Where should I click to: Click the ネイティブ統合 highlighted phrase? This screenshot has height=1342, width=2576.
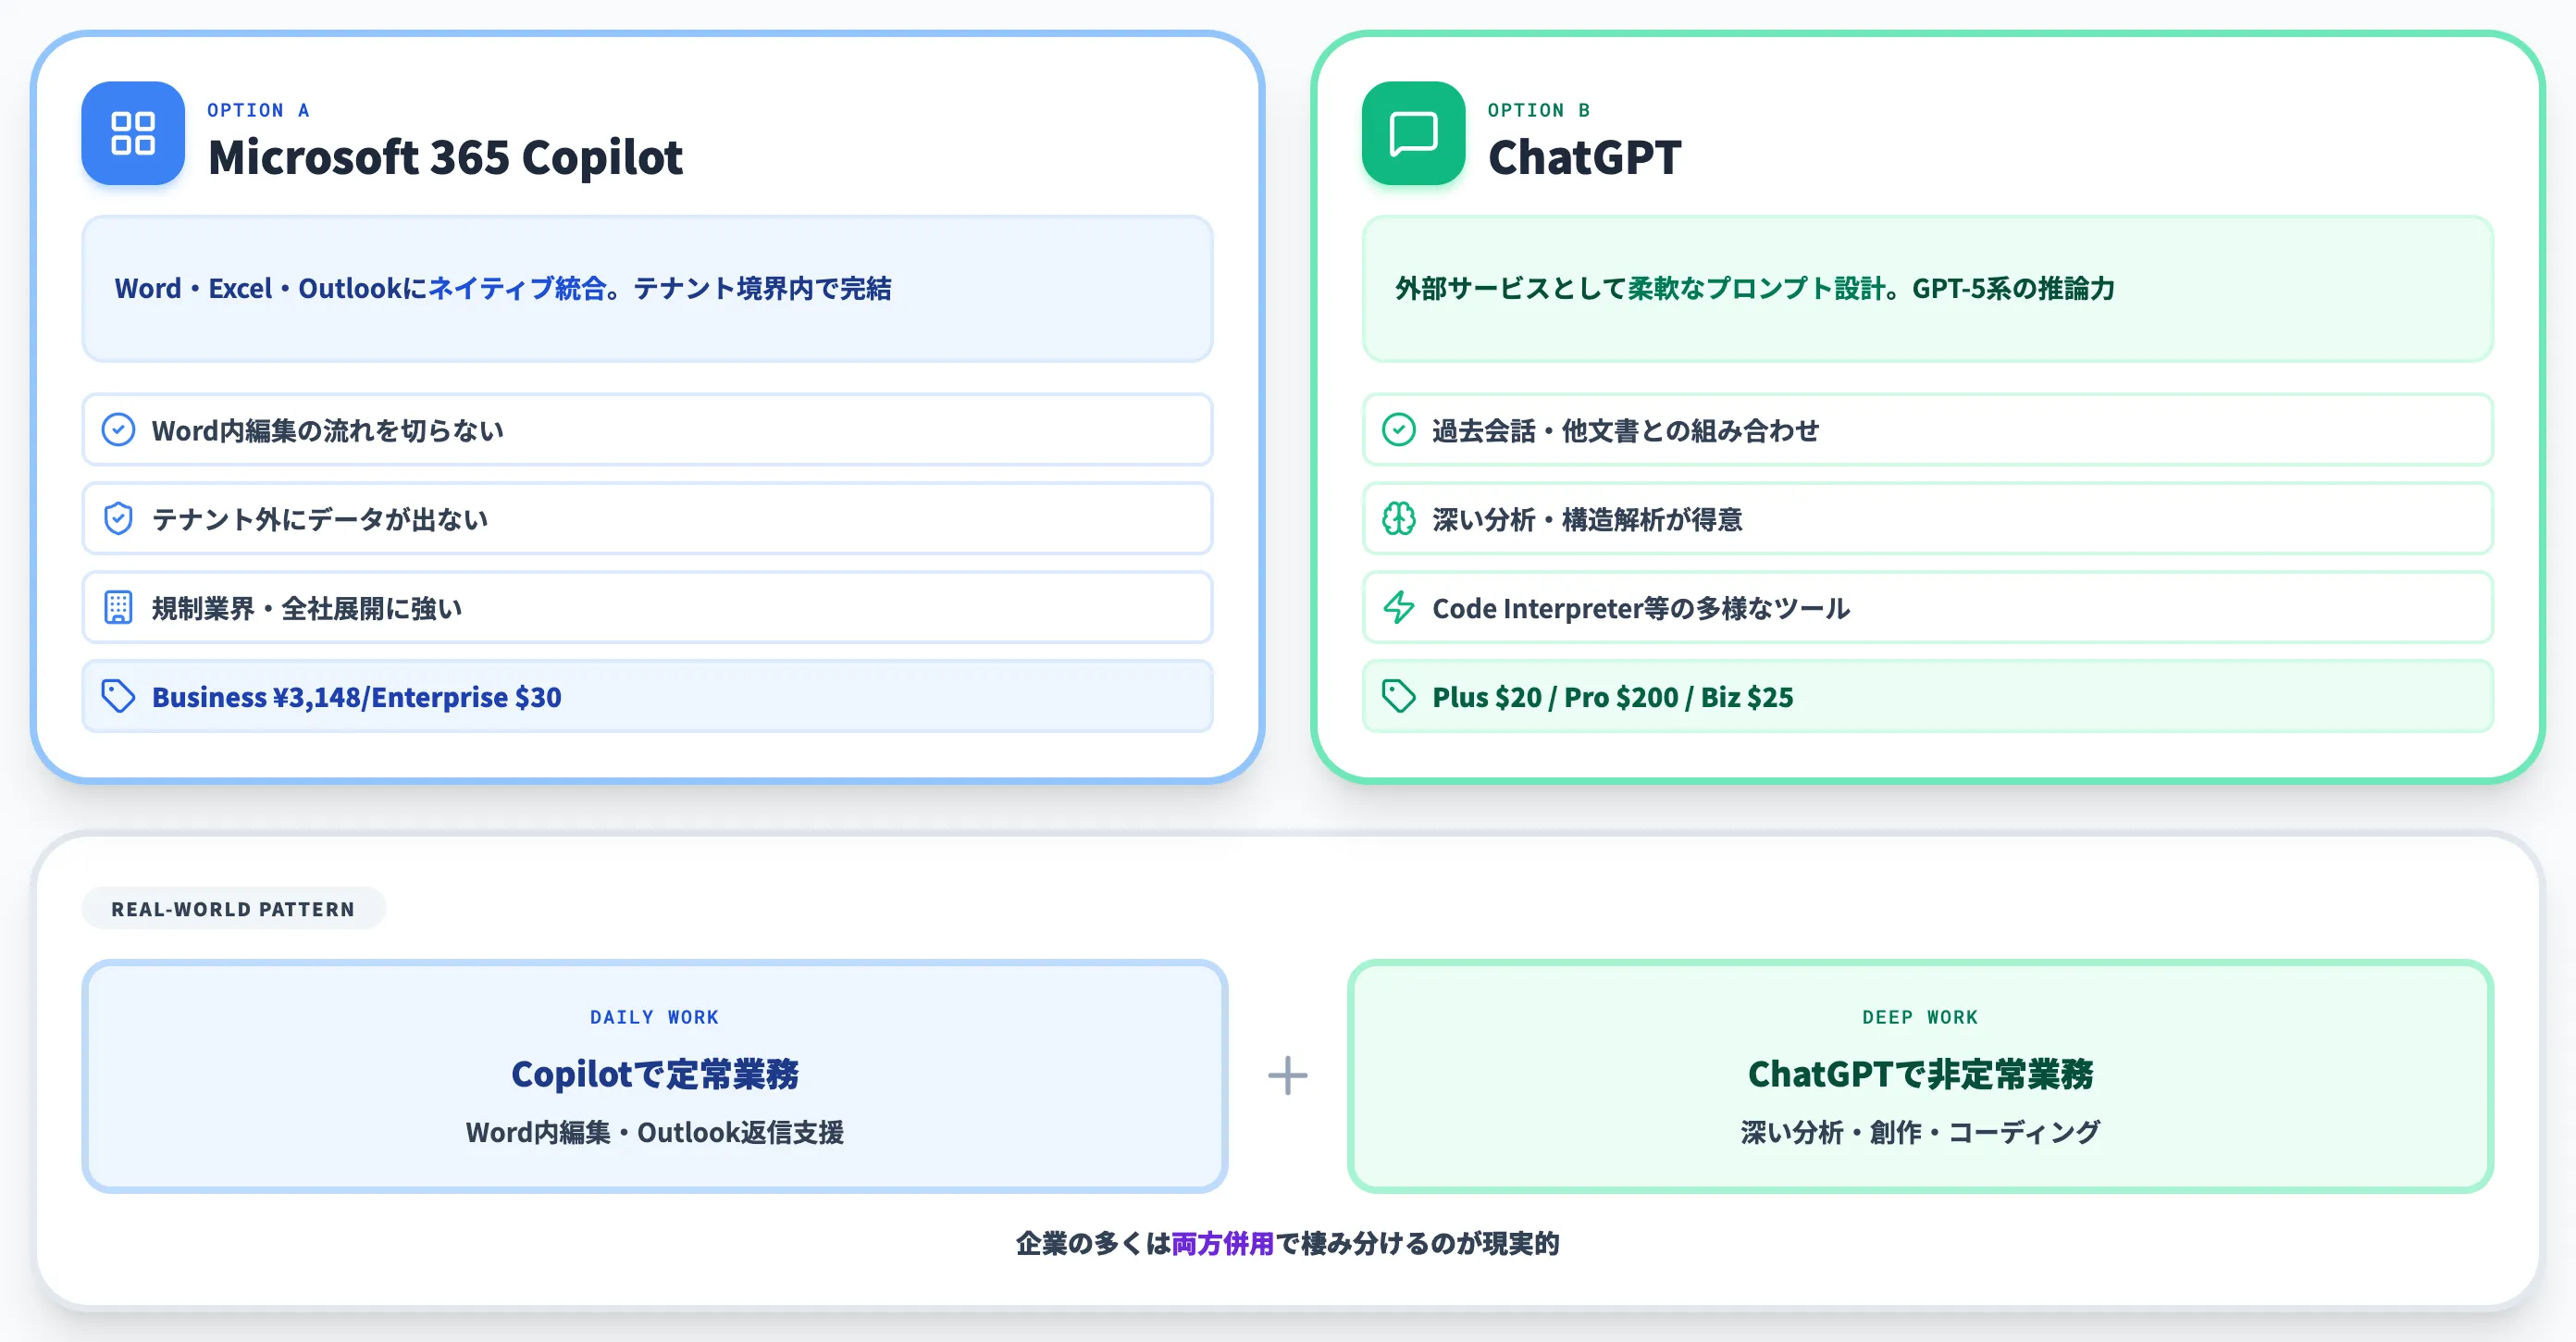(x=517, y=289)
